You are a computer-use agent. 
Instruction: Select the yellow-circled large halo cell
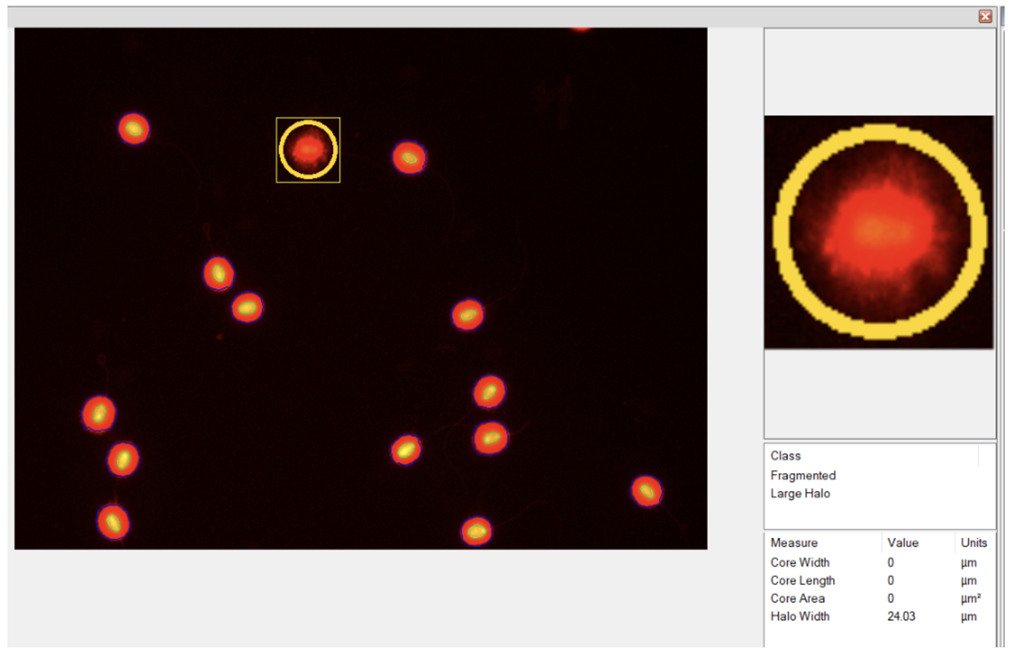308,149
